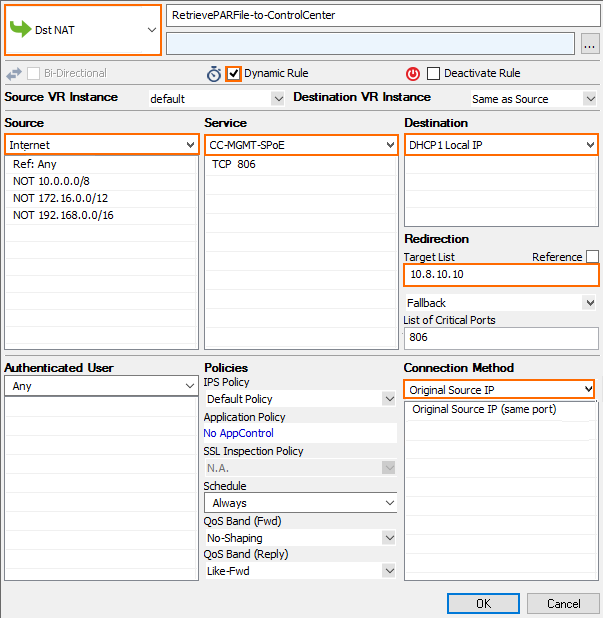Open Destination VR Instance dropdown

tap(534, 99)
